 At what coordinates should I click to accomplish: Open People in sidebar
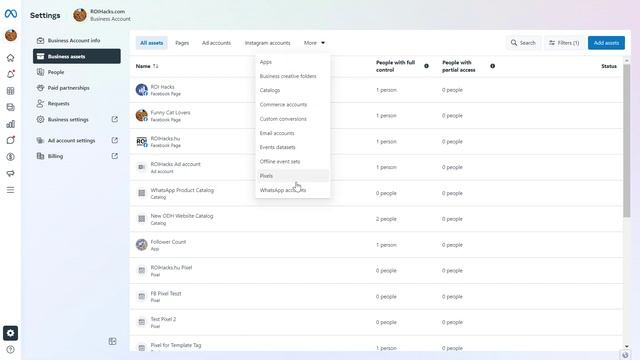(x=77, y=72)
